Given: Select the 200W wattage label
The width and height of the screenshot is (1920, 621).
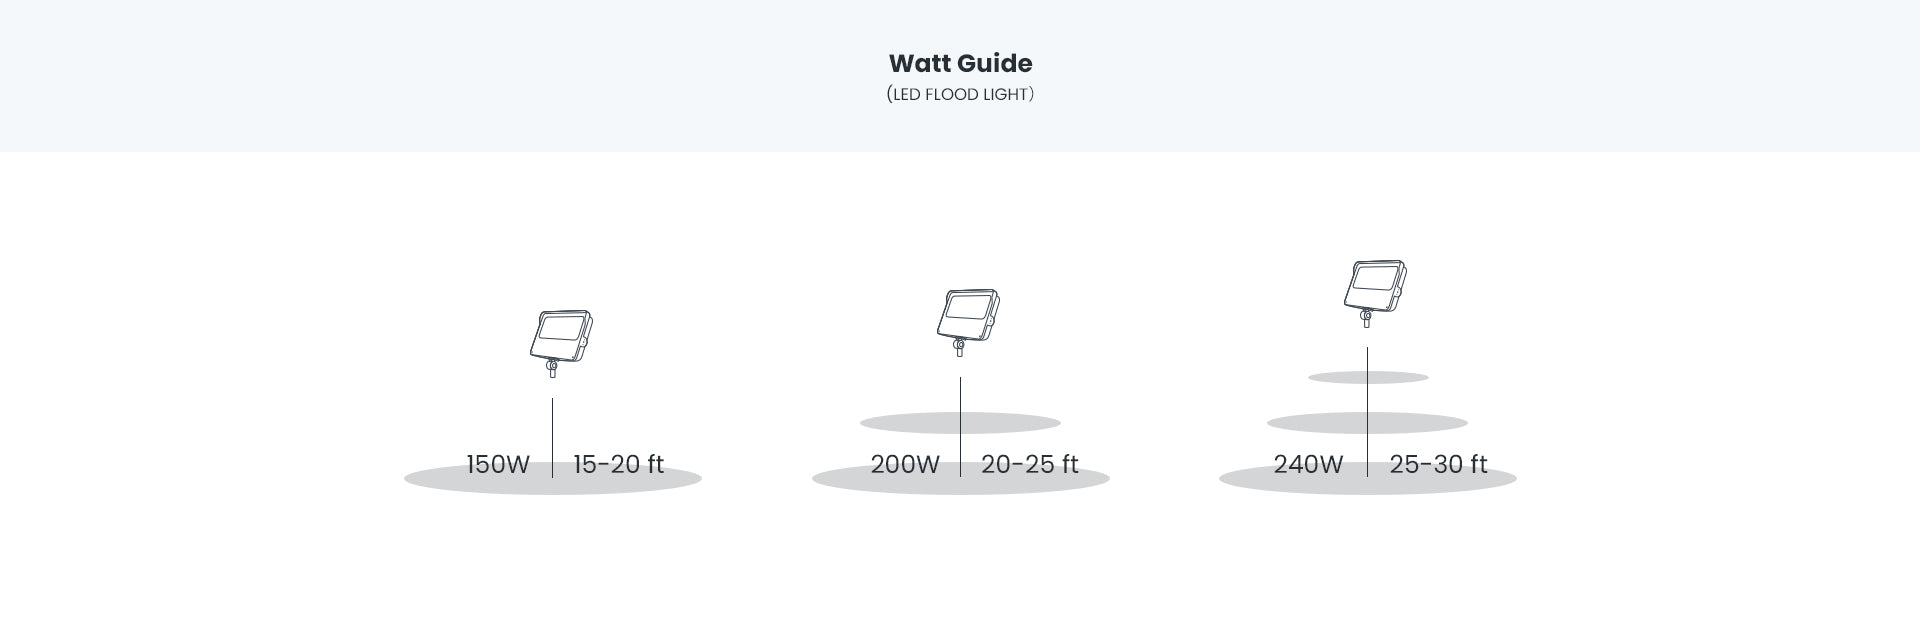Looking at the screenshot, I should coord(905,465).
